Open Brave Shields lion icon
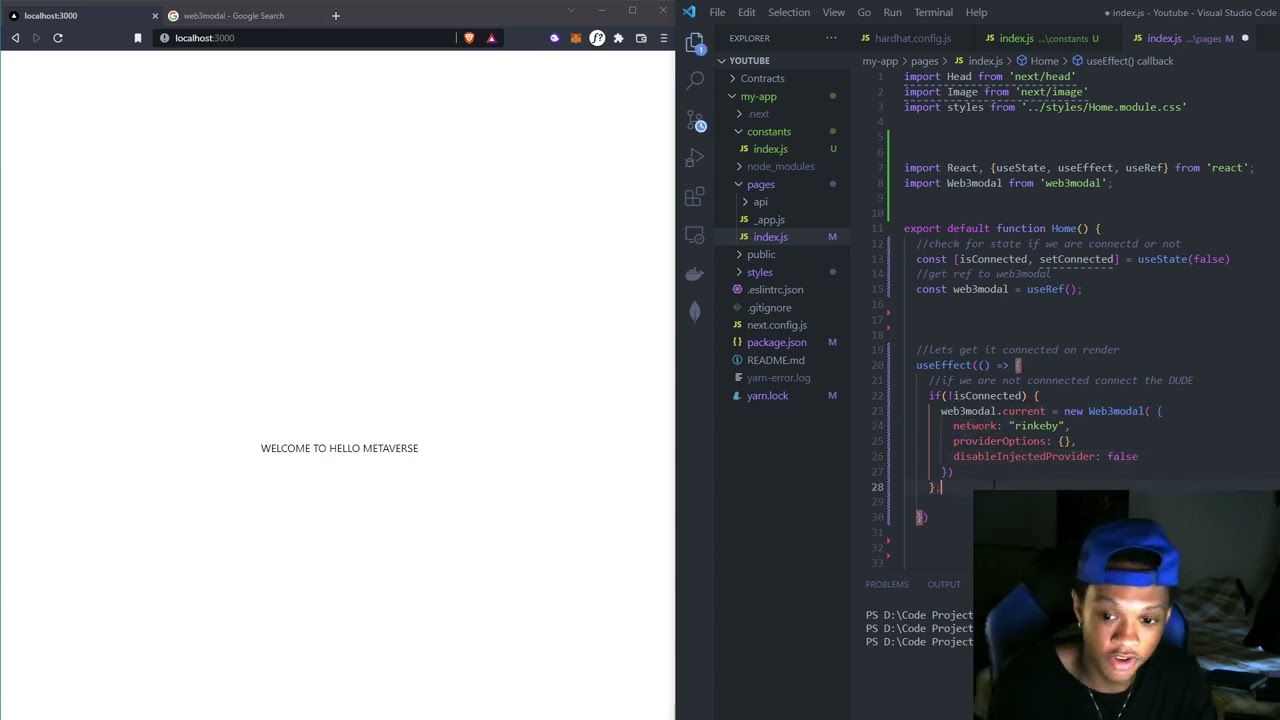Screen dimensions: 1280x720 (469, 38)
